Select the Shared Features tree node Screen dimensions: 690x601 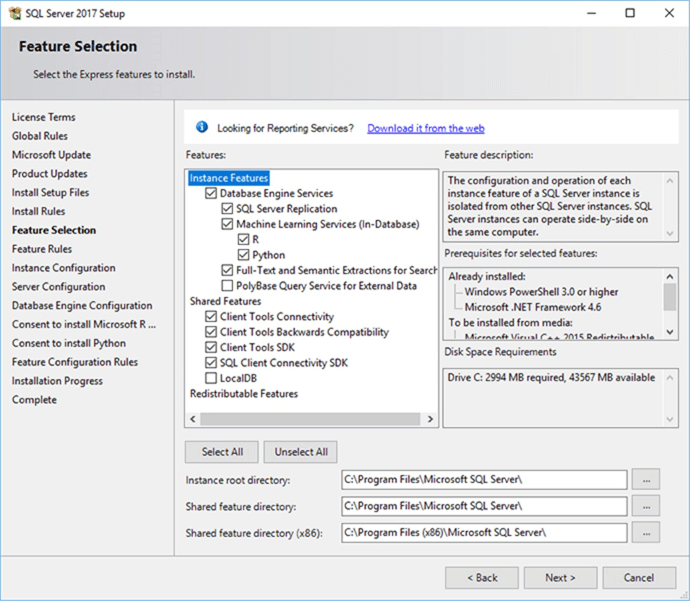225,301
